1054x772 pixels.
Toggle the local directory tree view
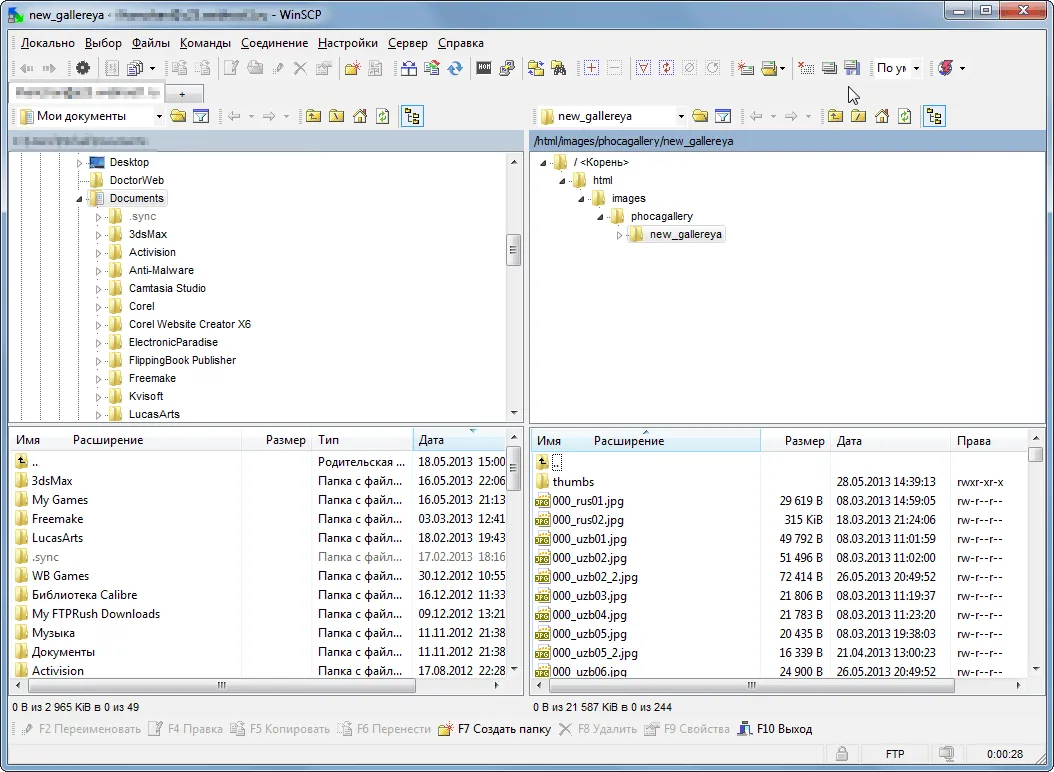[x=412, y=116]
